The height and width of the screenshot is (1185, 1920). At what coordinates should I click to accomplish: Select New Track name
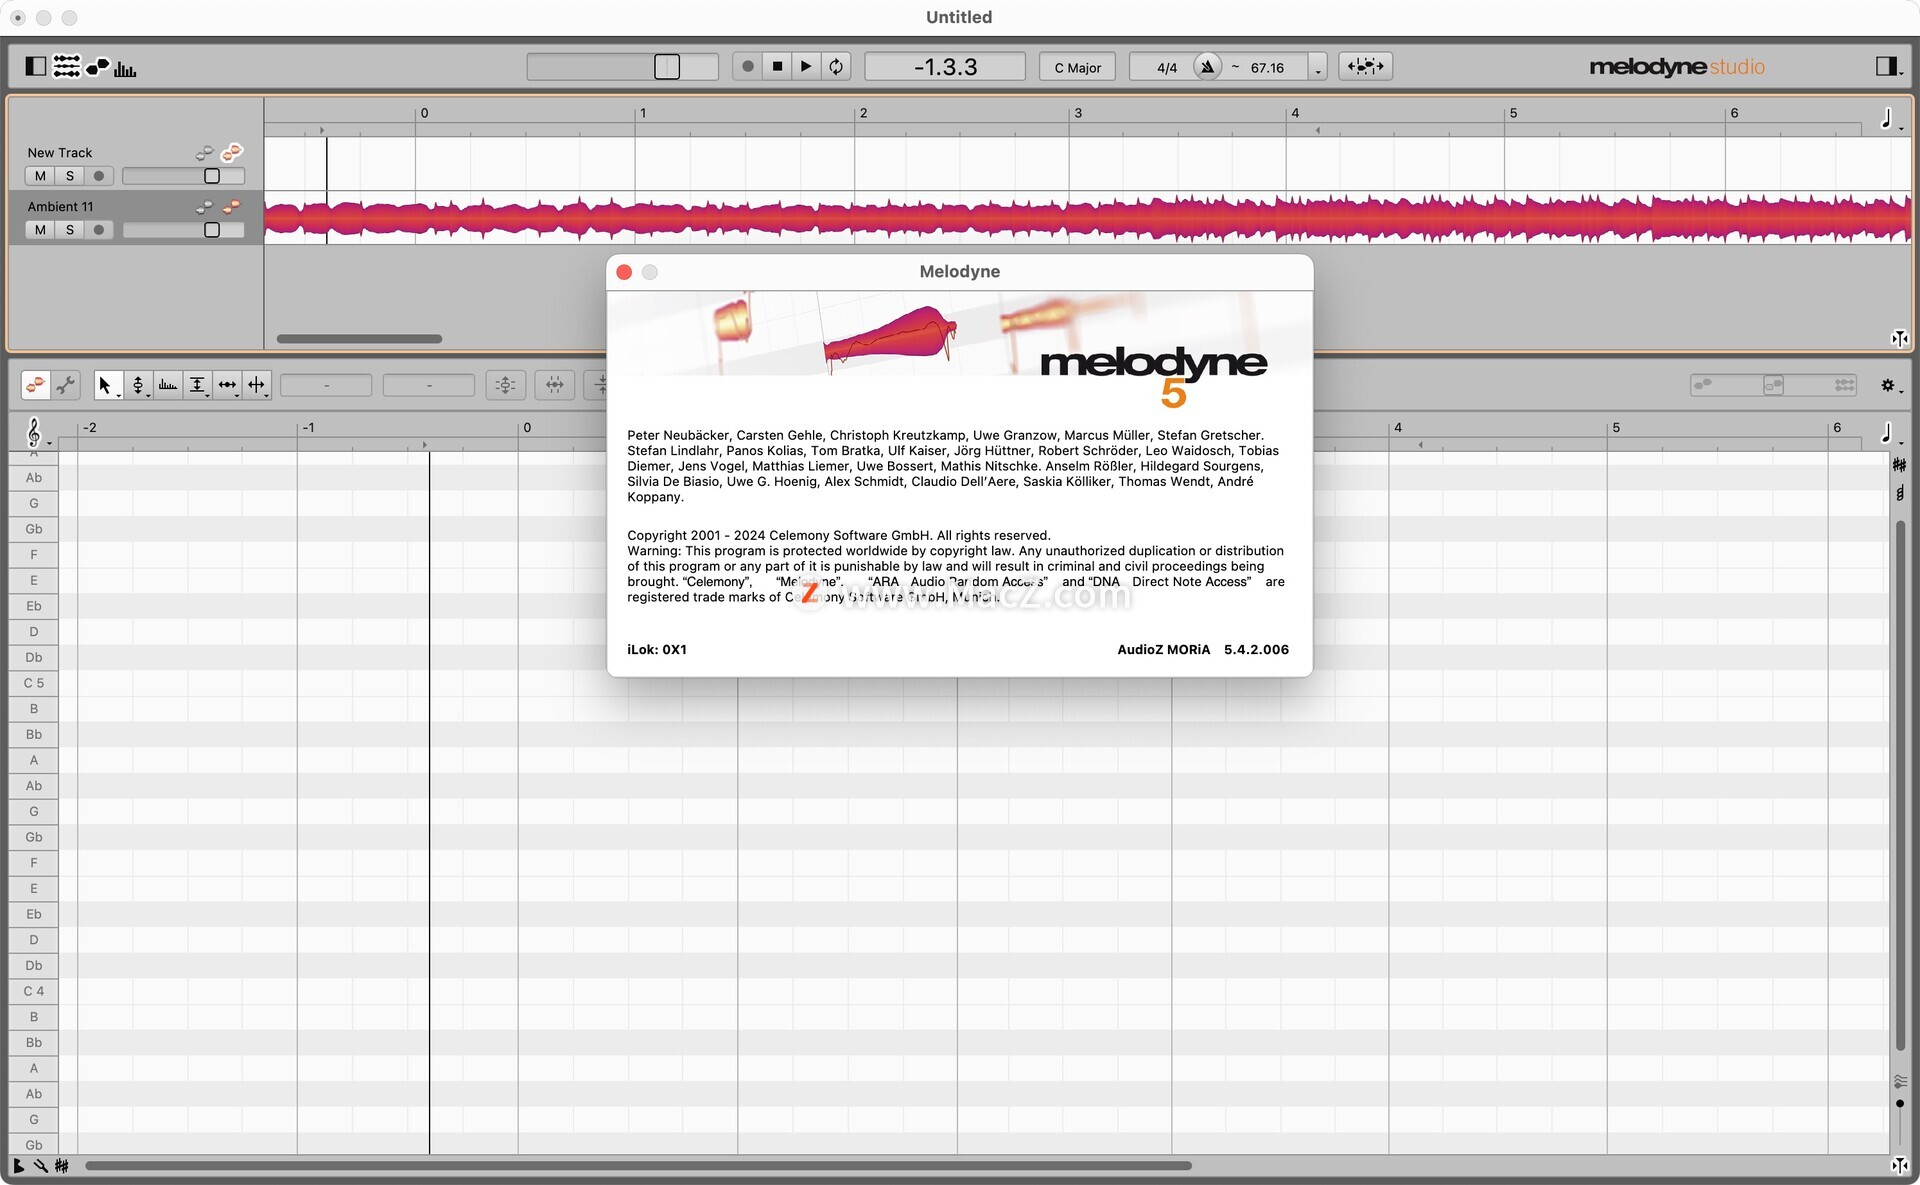(60, 153)
